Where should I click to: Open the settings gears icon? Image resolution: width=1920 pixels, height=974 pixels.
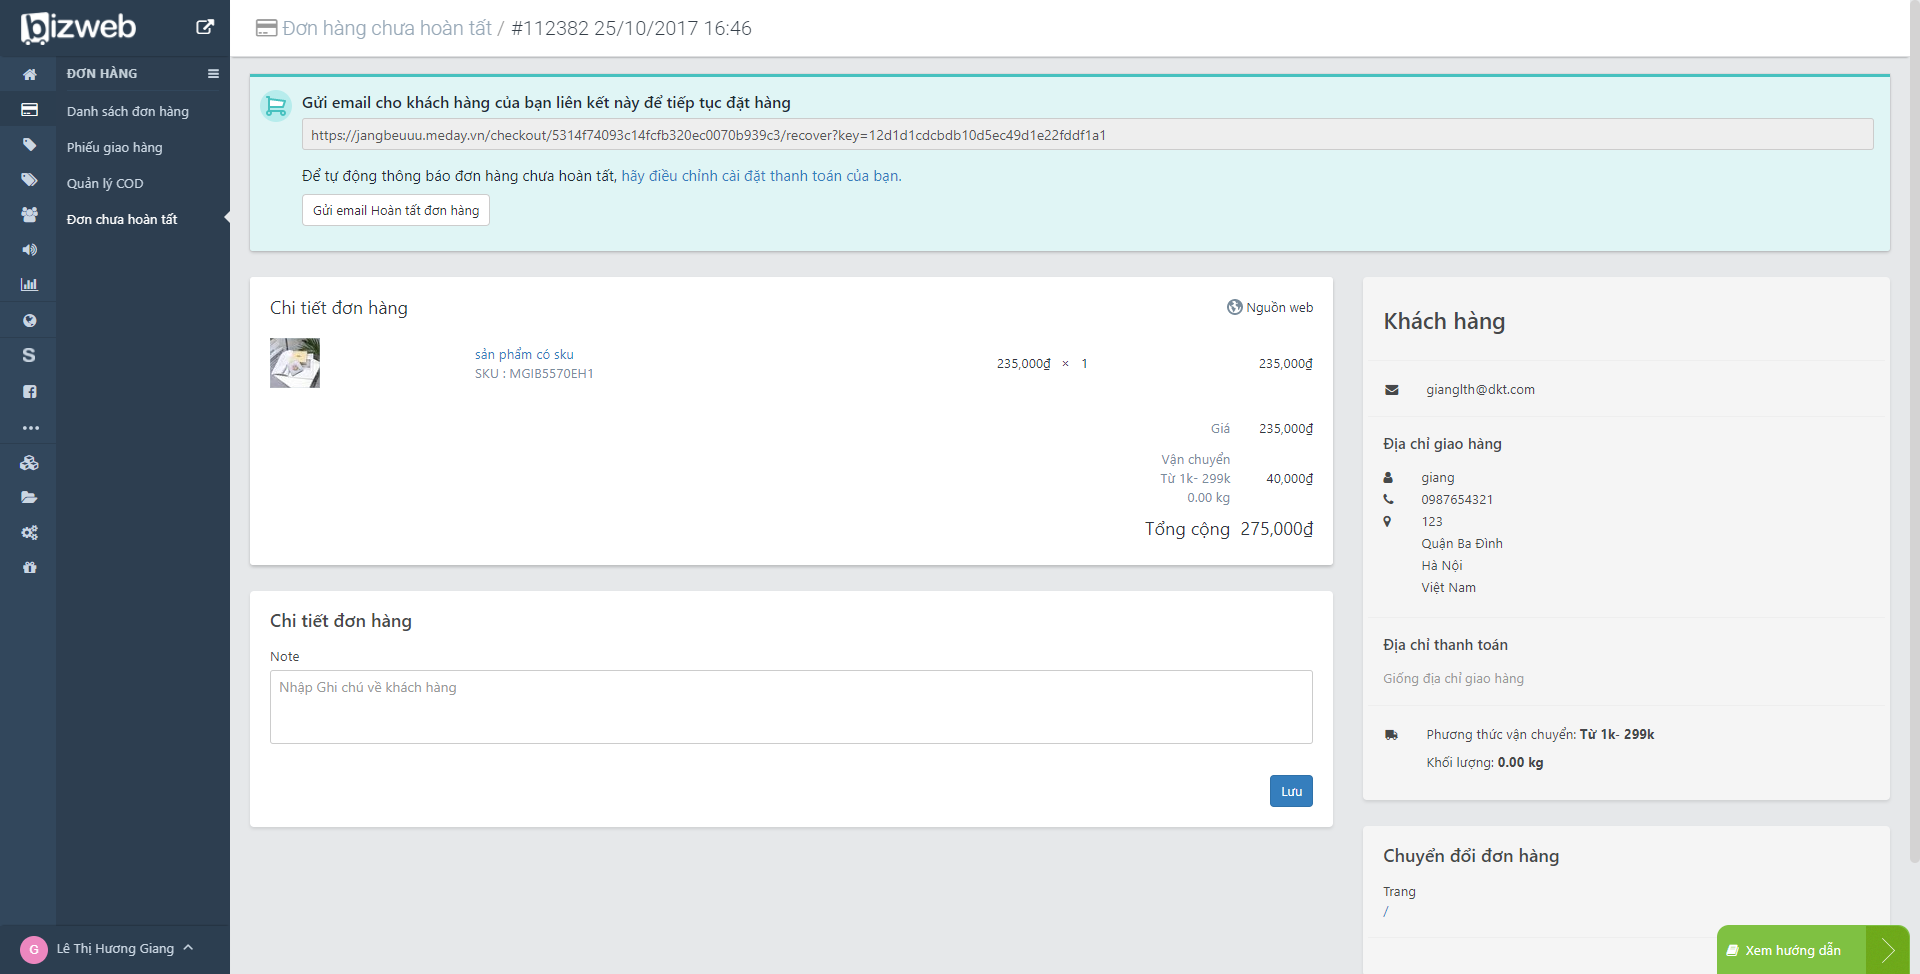(x=29, y=533)
